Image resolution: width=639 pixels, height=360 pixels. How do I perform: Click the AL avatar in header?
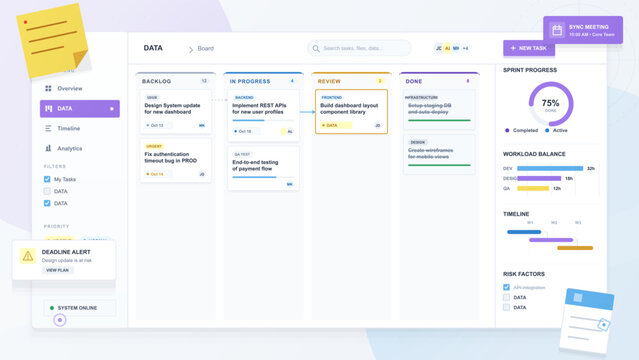tap(447, 48)
